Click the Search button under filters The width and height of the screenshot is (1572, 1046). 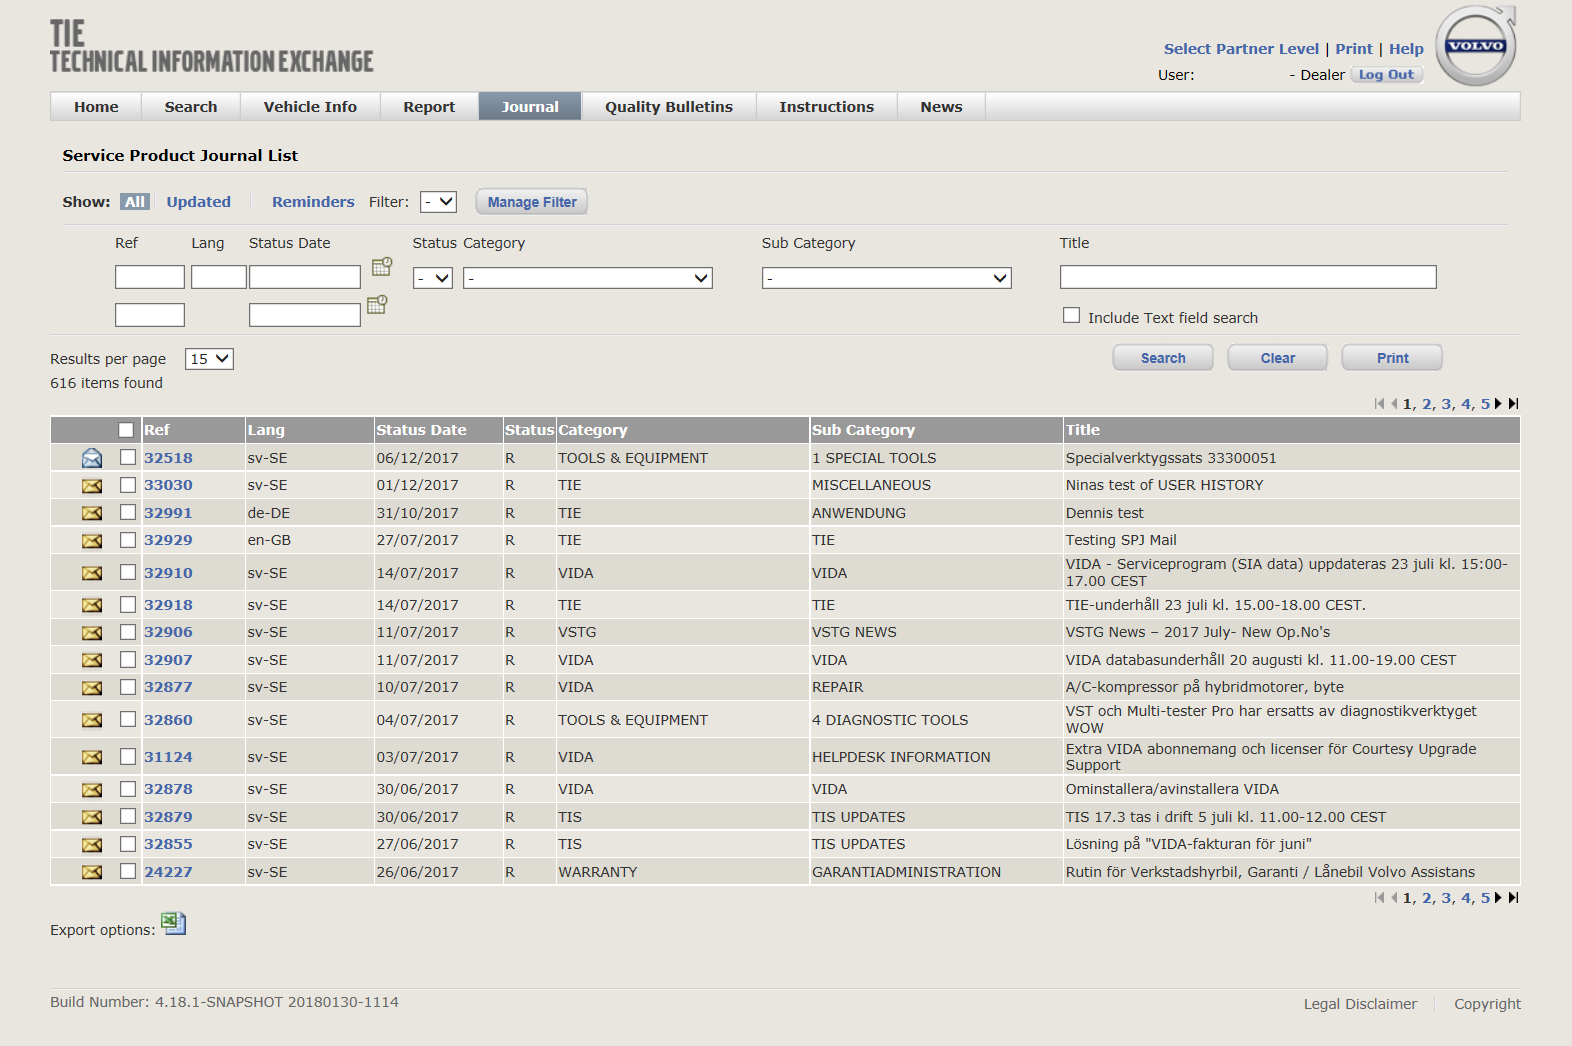1163,358
